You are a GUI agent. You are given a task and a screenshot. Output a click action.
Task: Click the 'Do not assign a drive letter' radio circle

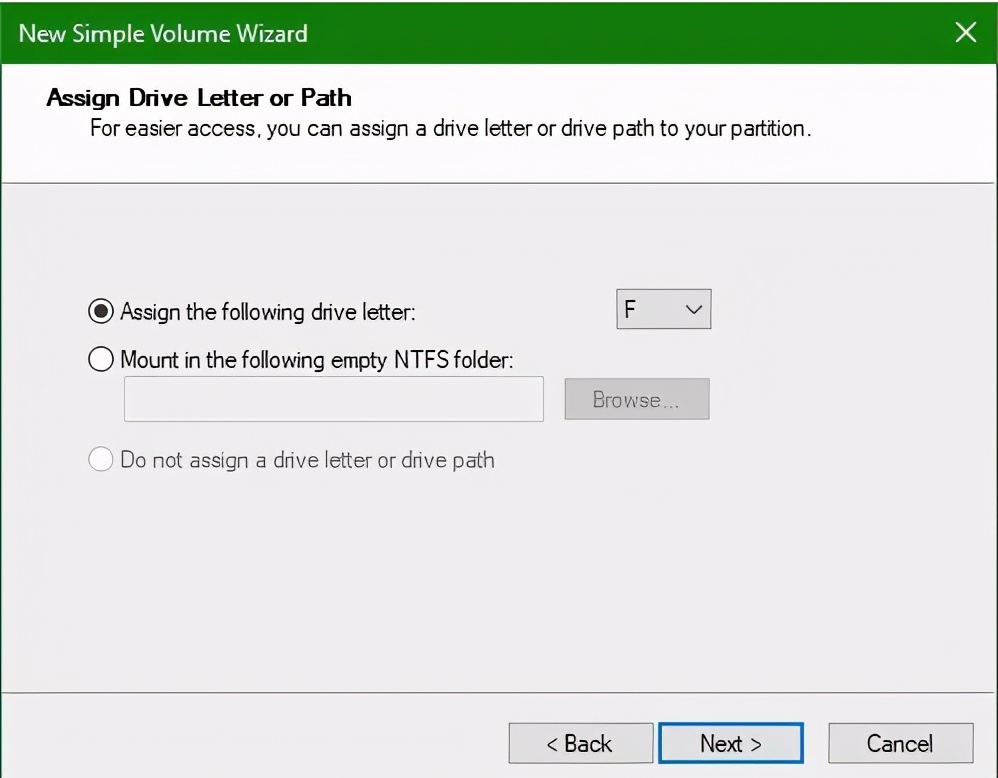(x=101, y=460)
